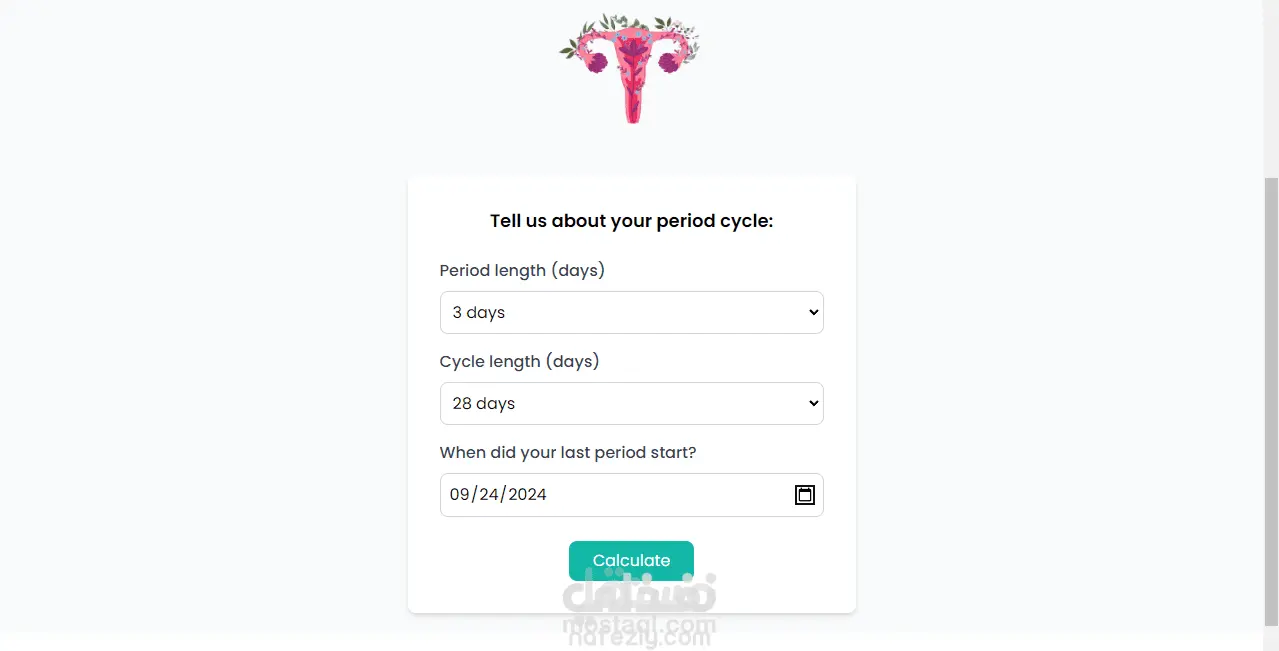Viewport: 1279px width, 651px height.
Task: Click 'When did your last period start?' label
Action: coord(567,453)
